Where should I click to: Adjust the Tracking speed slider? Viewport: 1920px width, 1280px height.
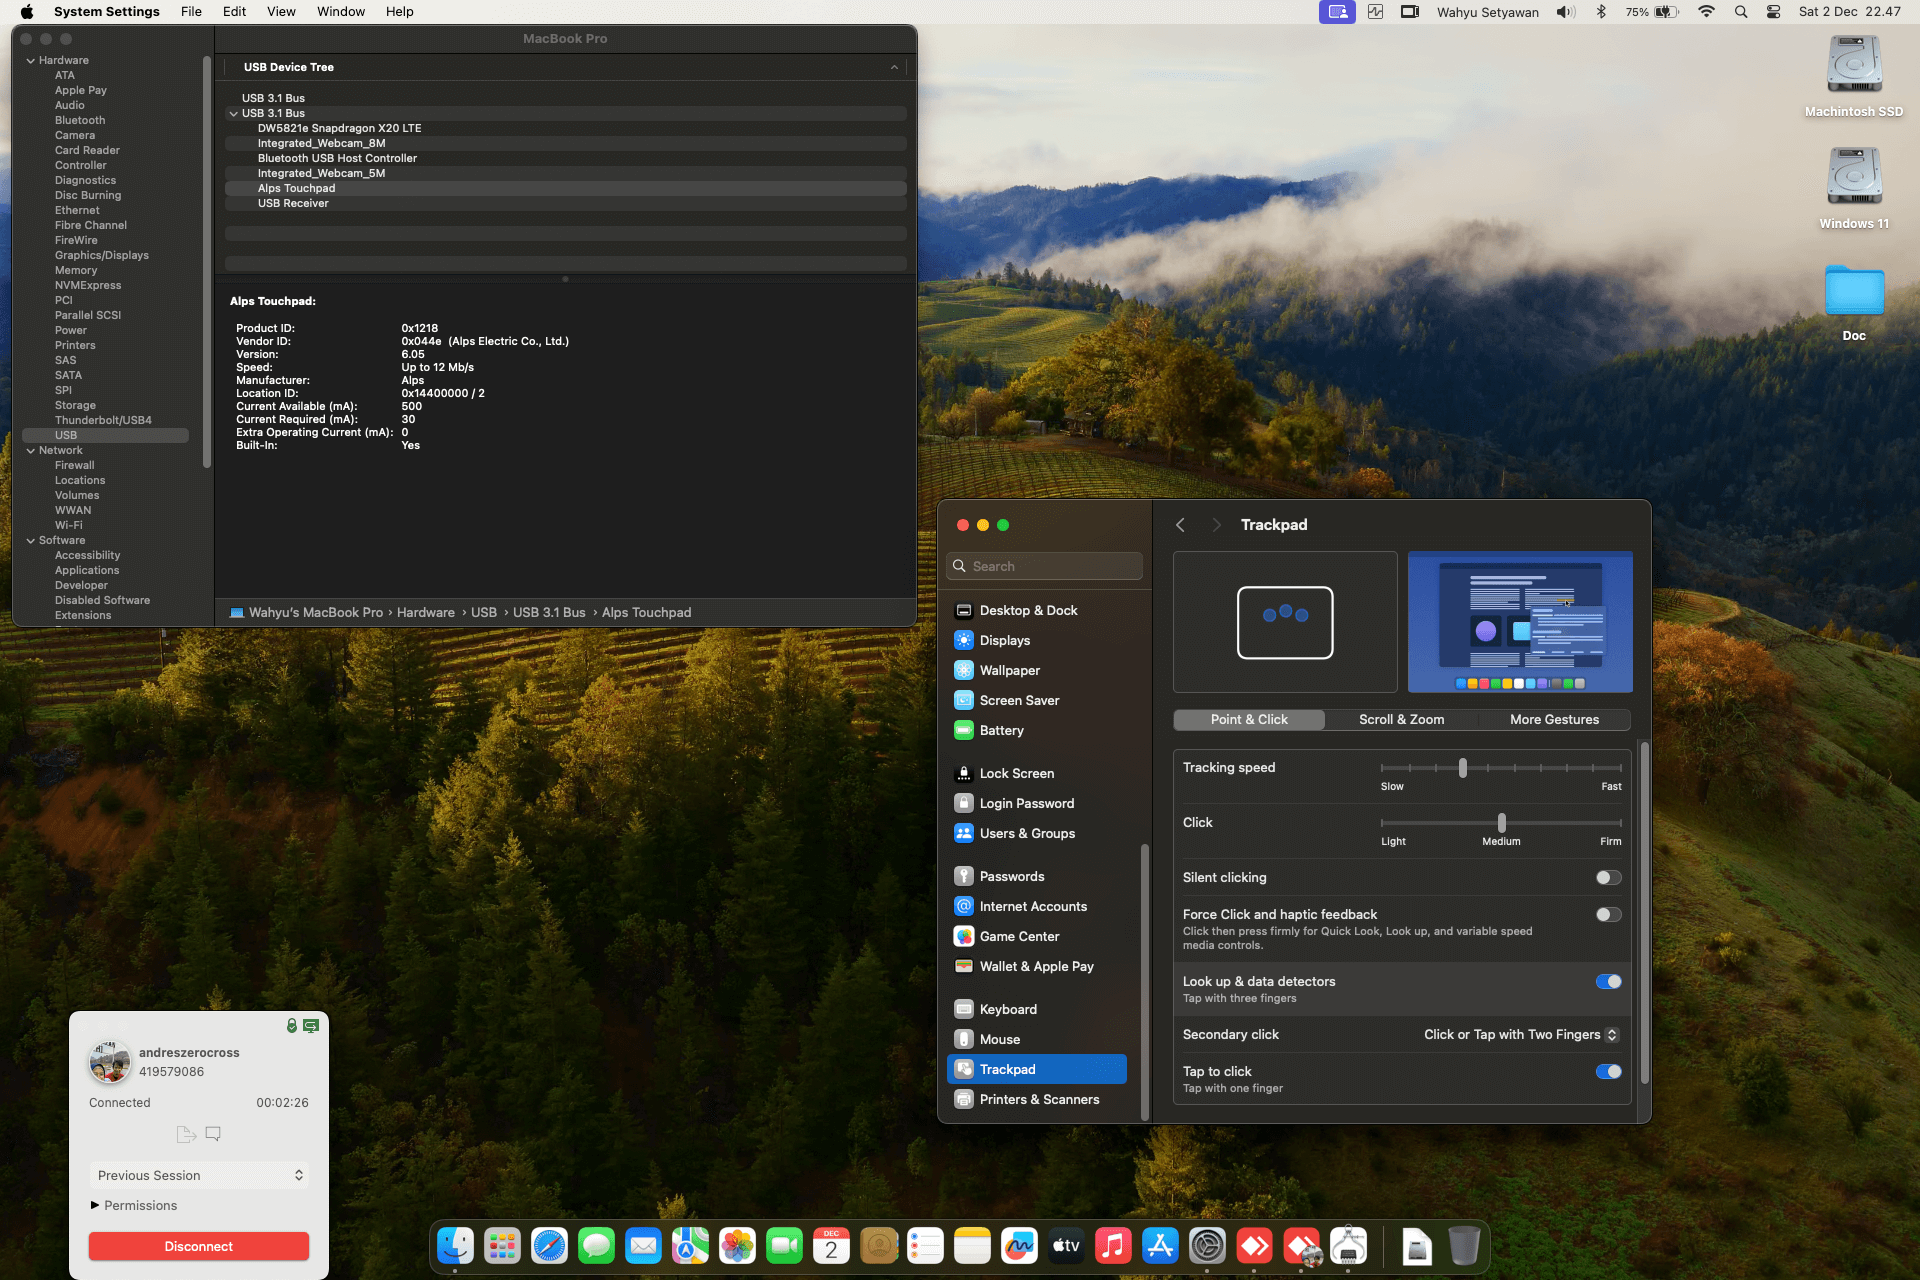[1463, 768]
